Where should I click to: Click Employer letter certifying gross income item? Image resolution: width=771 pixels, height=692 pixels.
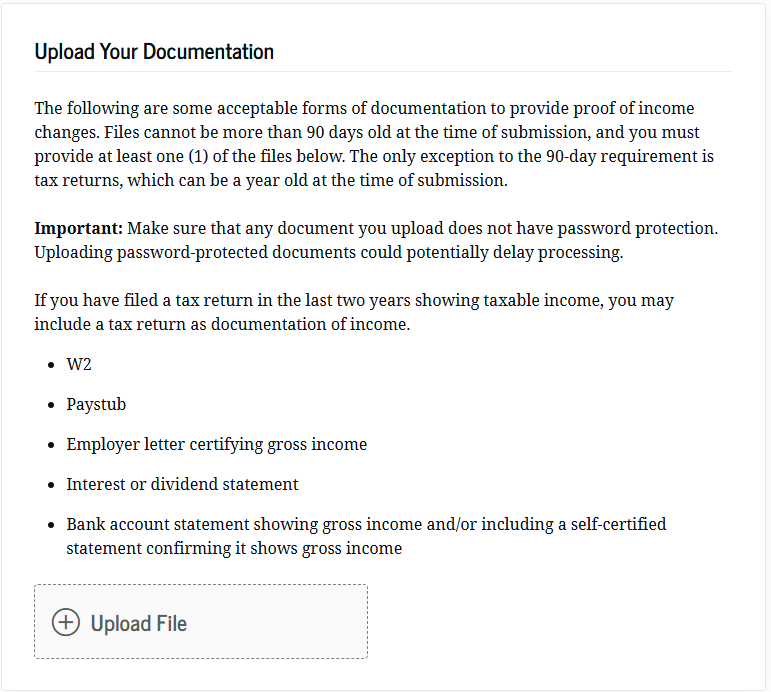216,444
